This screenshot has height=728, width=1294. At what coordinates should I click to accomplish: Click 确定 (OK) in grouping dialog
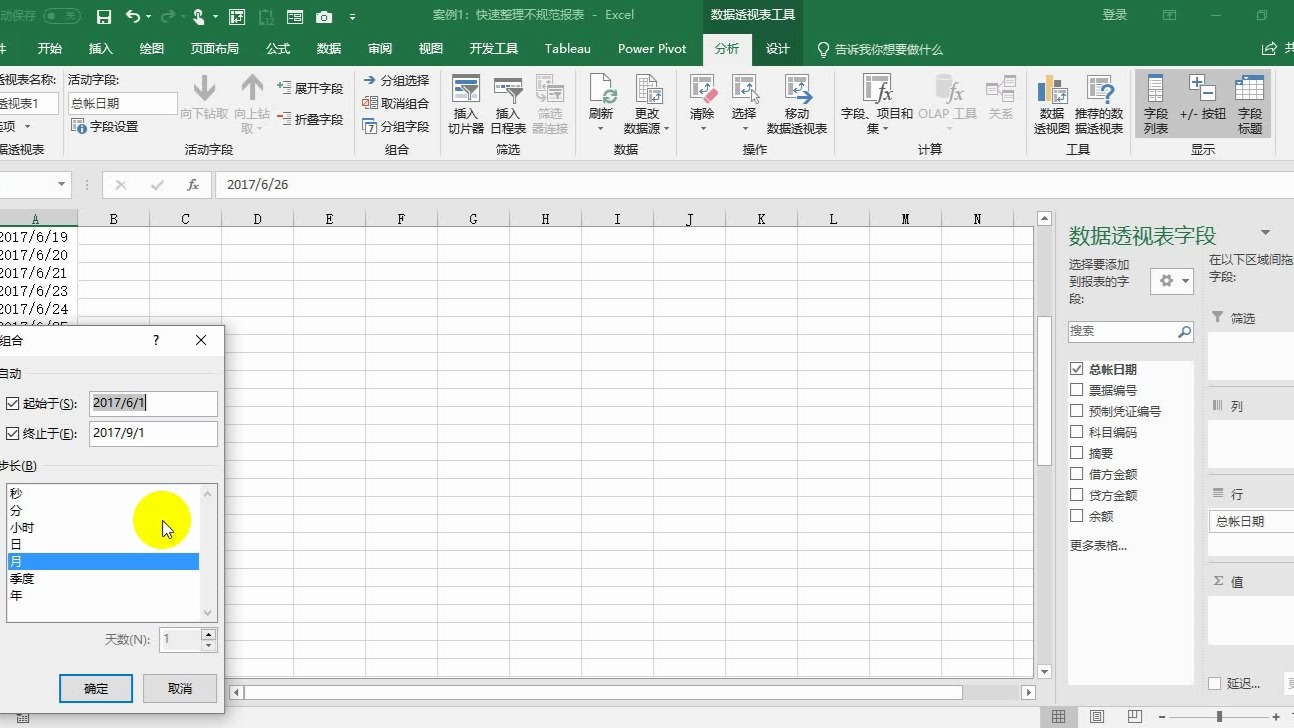point(96,688)
